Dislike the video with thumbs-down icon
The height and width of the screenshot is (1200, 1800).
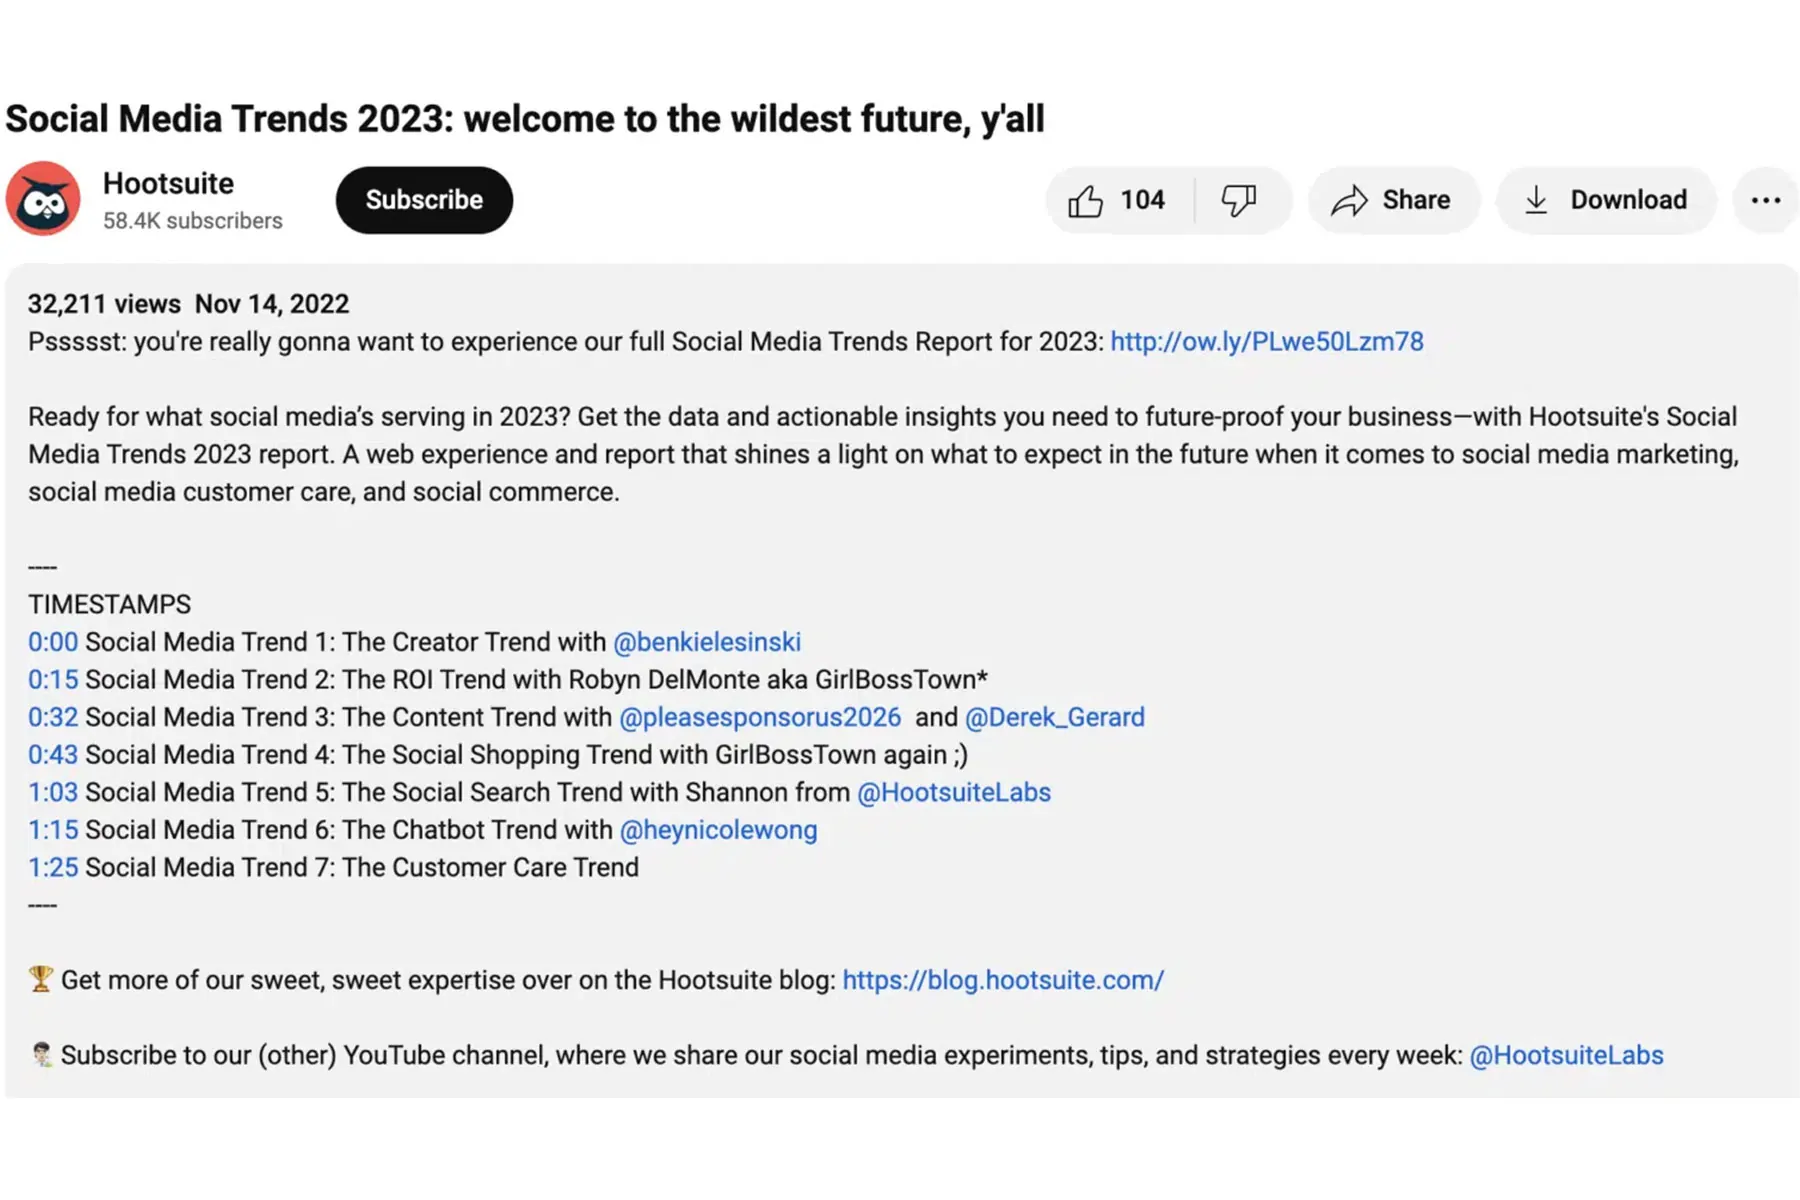[x=1240, y=200]
